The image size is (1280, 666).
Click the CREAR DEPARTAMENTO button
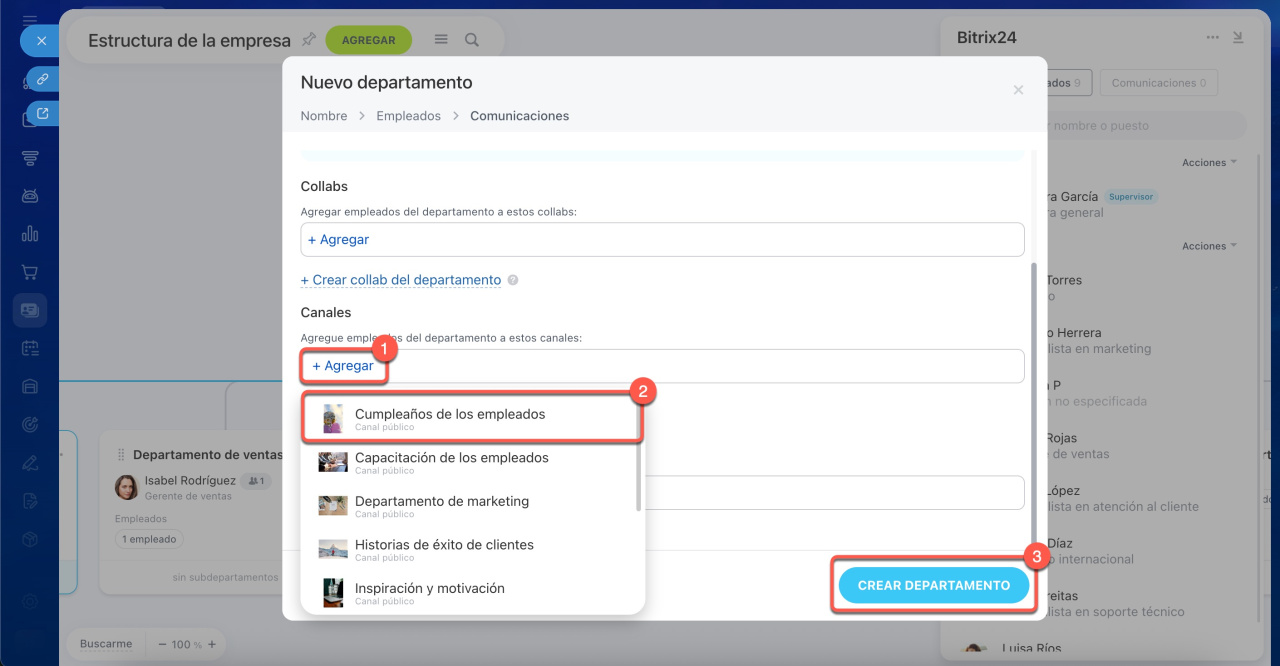pos(933,585)
